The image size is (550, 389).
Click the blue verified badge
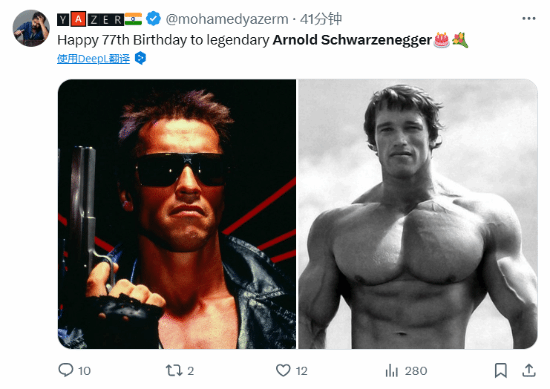tap(153, 19)
